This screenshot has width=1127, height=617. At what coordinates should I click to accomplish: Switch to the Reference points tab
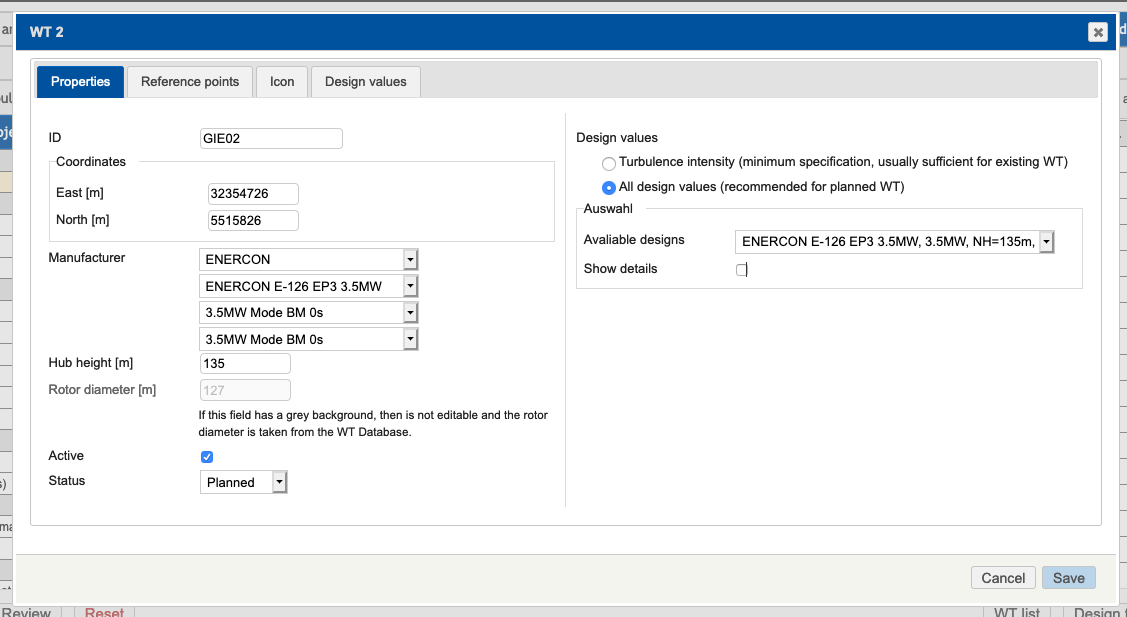pos(189,81)
